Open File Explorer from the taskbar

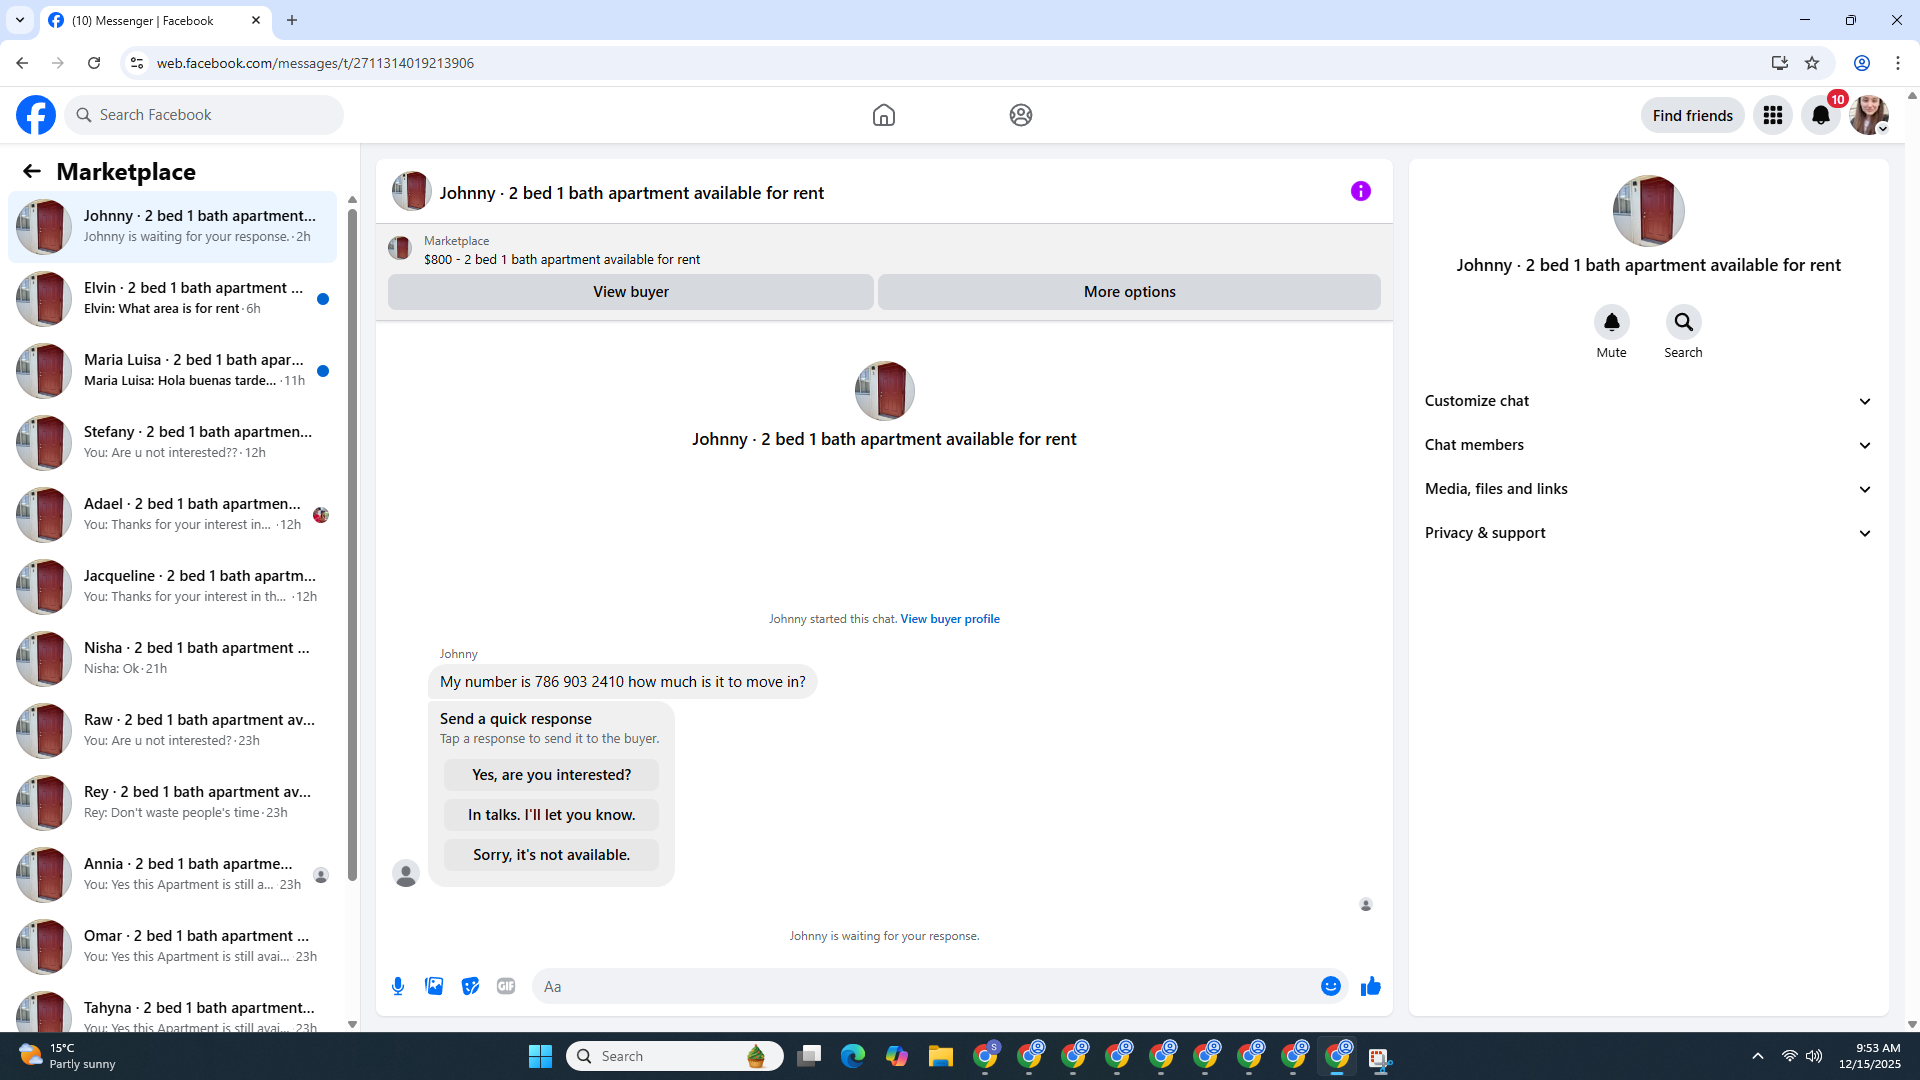(x=941, y=1056)
